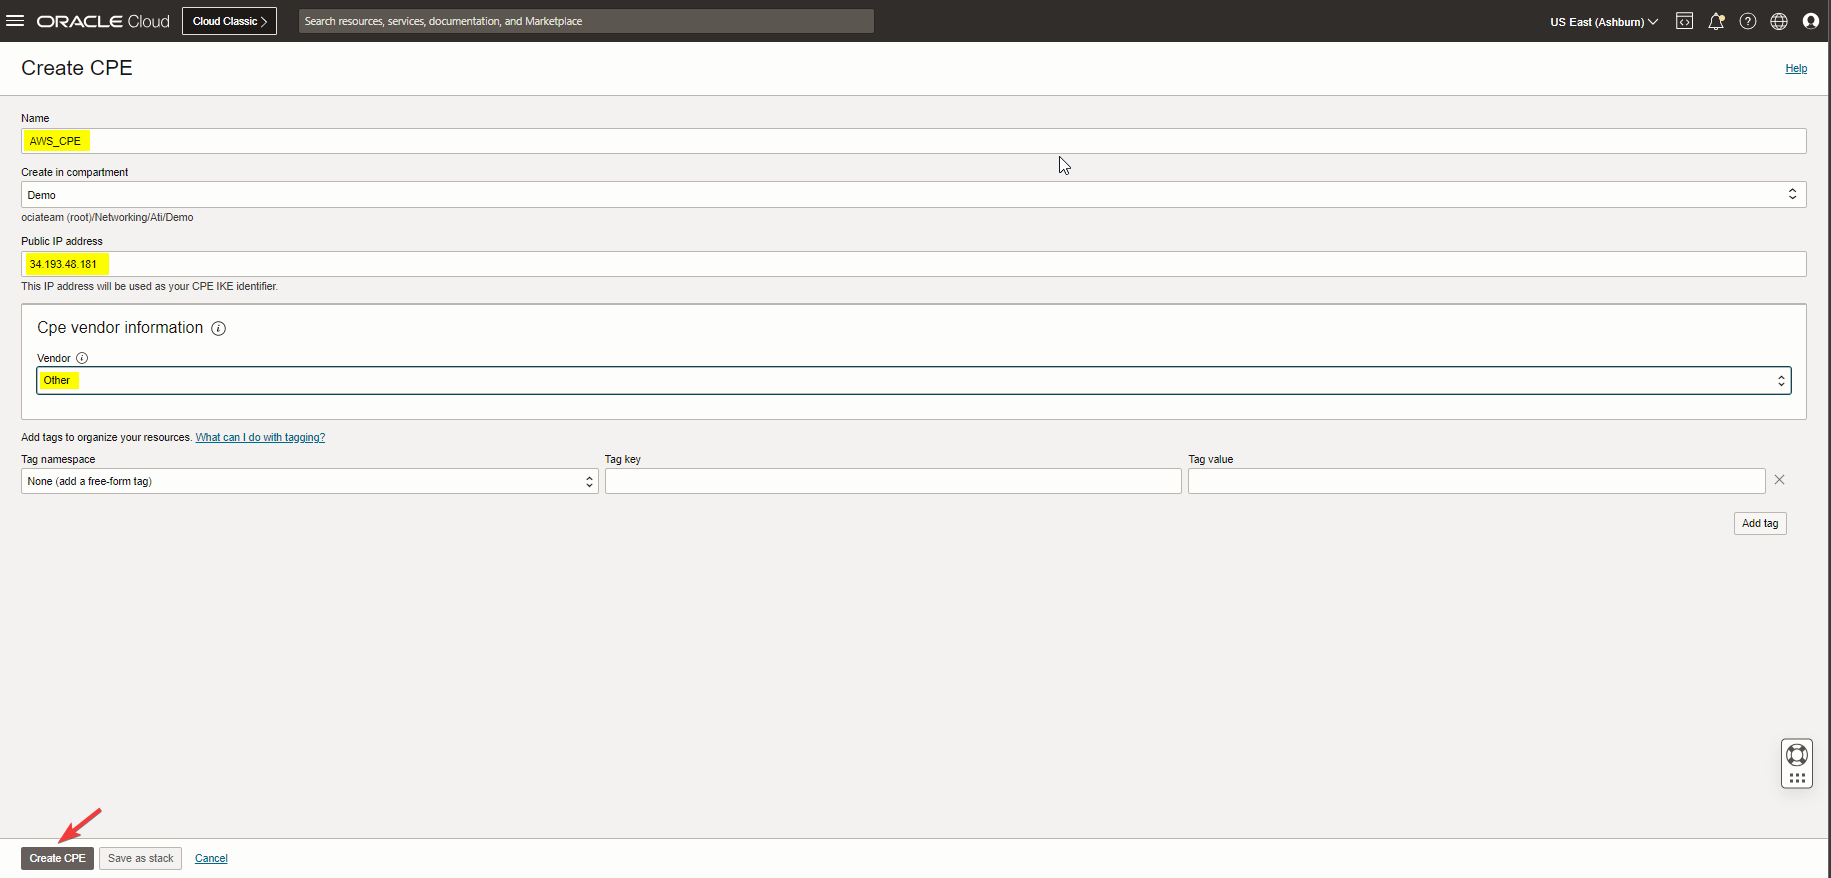Expand the Tag namespace dropdown

[310, 481]
